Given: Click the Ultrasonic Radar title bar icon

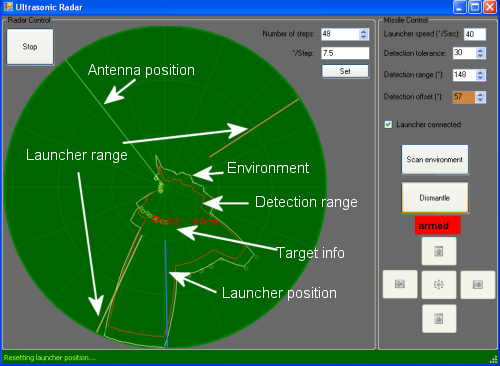Looking at the screenshot, I should pyautogui.click(x=8, y=7).
